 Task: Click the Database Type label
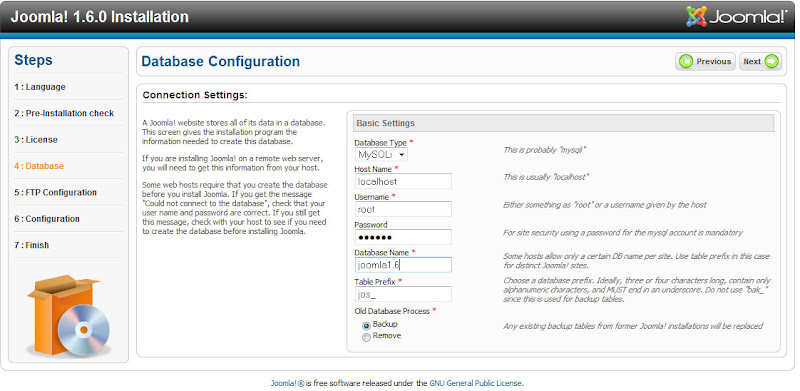(x=384, y=142)
